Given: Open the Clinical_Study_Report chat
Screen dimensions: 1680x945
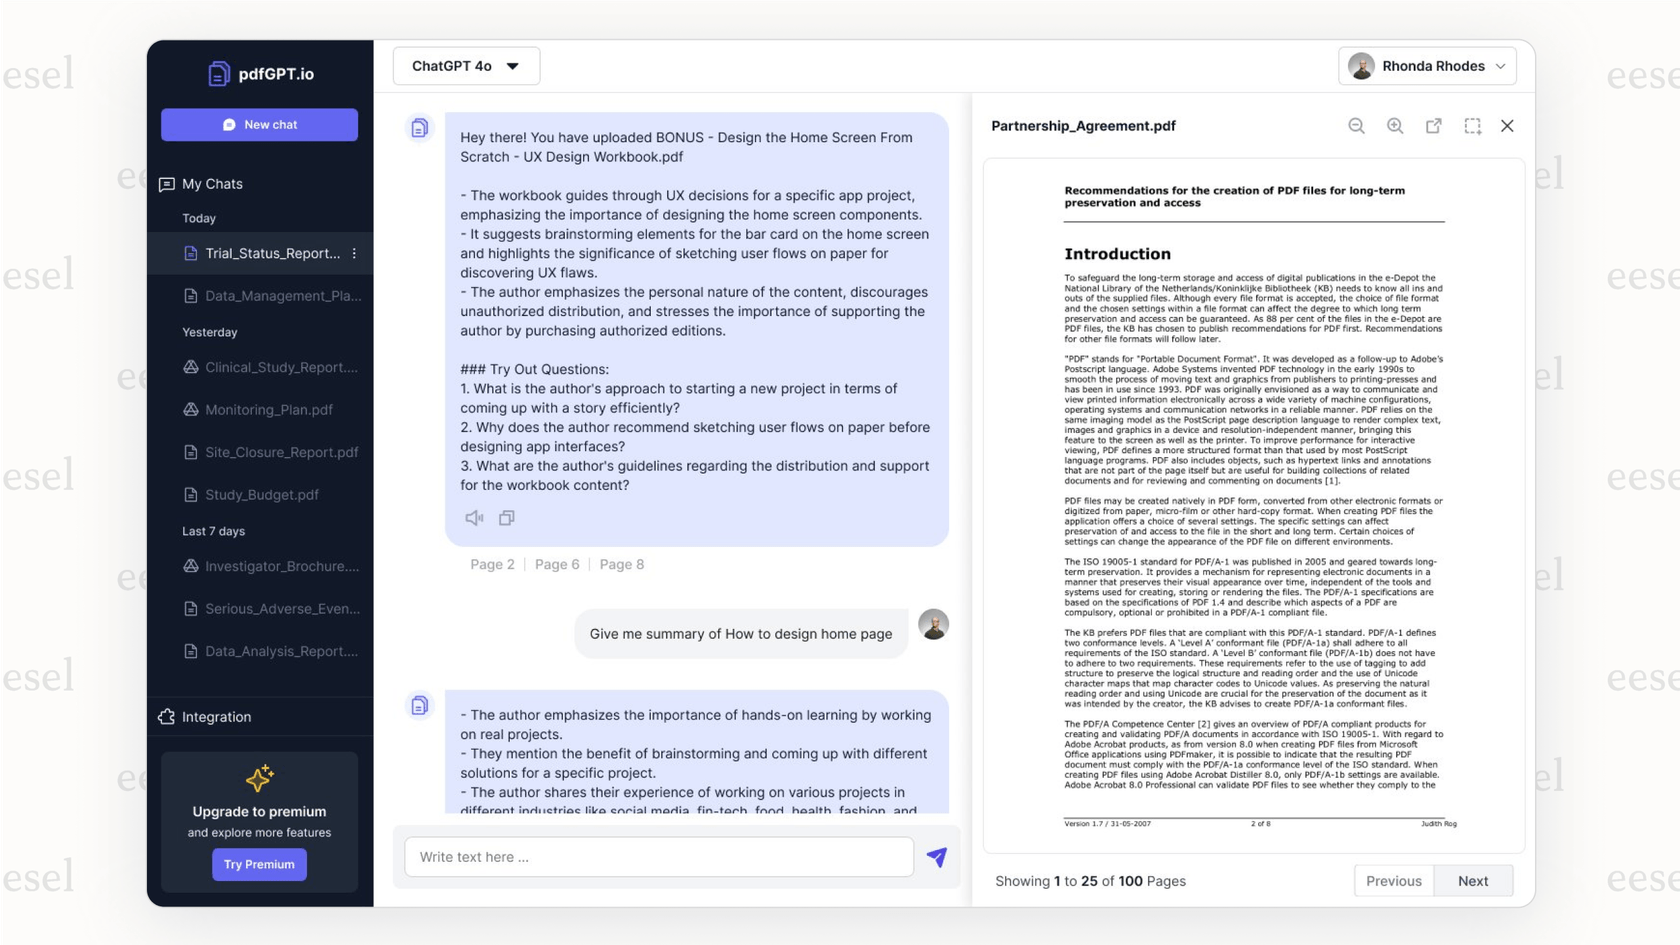Looking at the screenshot, I should (x=272, y=367).
